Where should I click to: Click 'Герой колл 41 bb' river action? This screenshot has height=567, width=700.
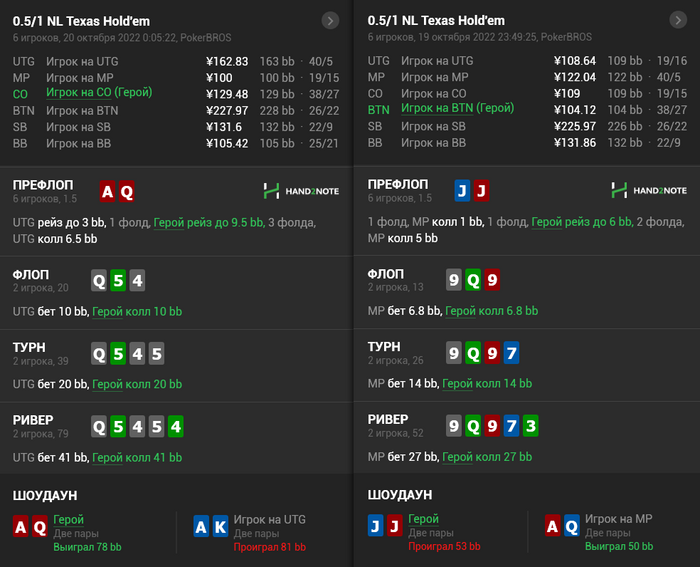[137, 458]
